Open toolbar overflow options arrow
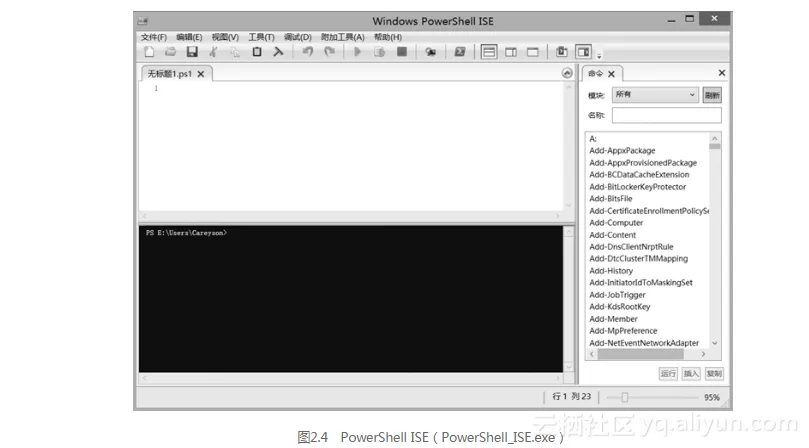Viewport: 809px width, 448px height. coord(599,55)
